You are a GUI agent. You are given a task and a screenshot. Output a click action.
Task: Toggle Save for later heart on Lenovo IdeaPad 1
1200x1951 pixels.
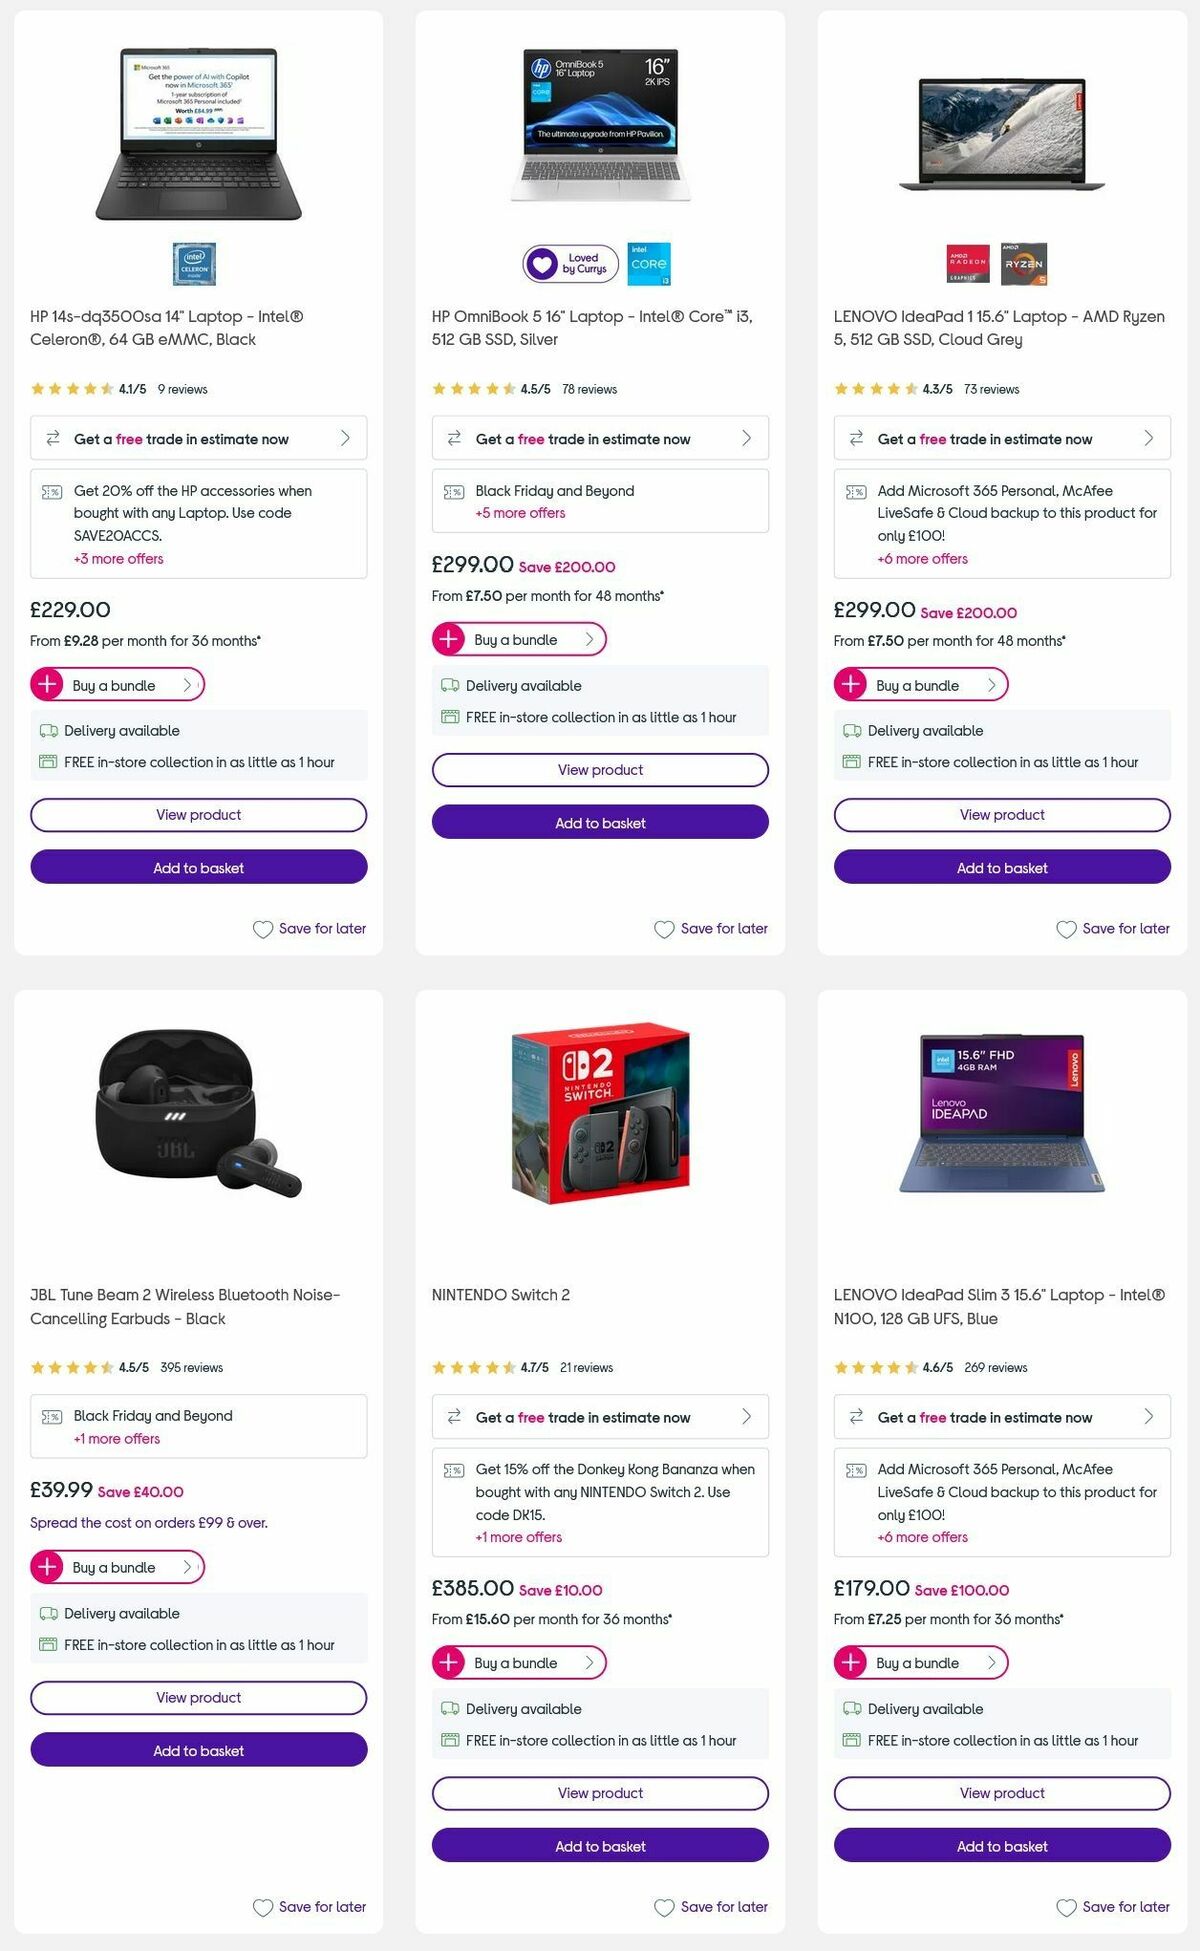point(1064,929)
